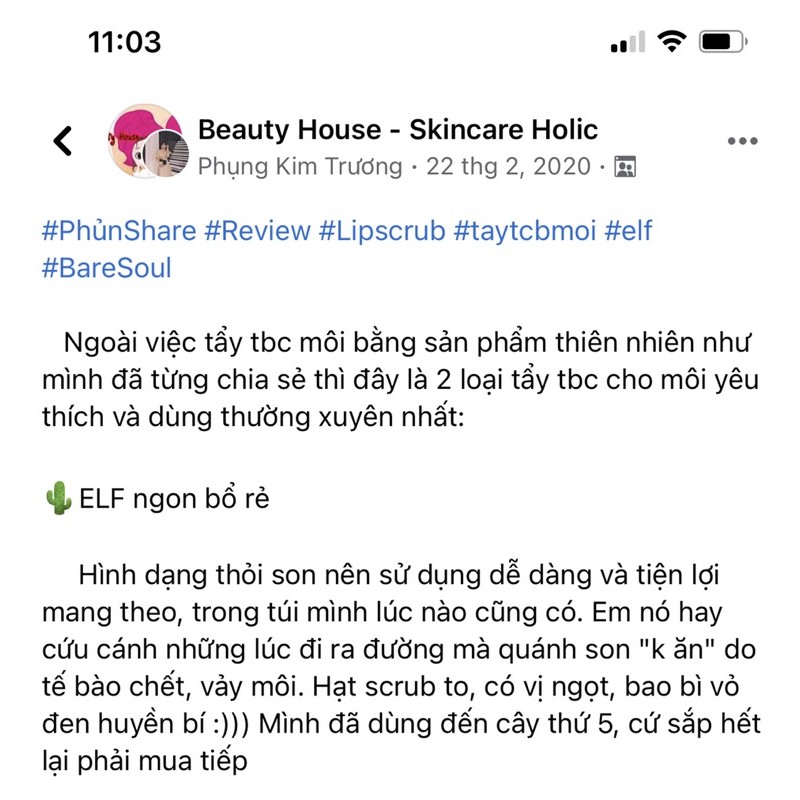
Task: Tap the Wi-Fi status icon
Action: [x=671, y=41]
